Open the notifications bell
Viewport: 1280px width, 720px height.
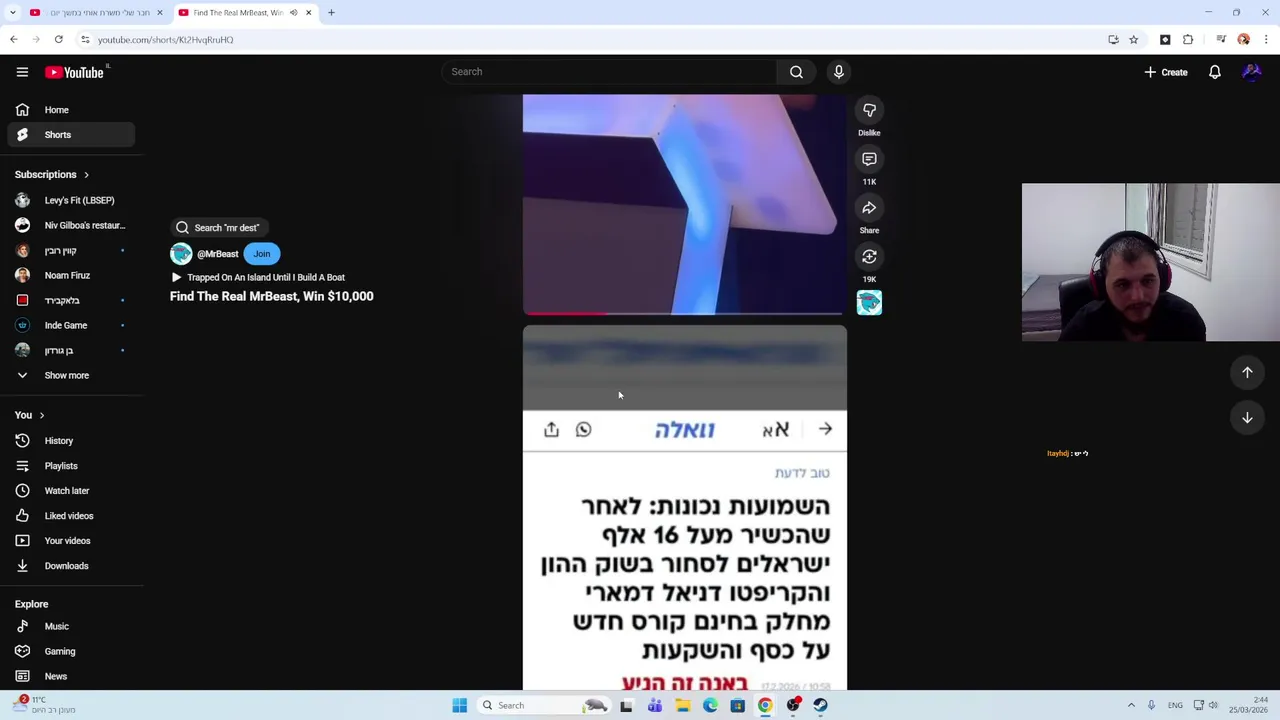(1215, 72)
